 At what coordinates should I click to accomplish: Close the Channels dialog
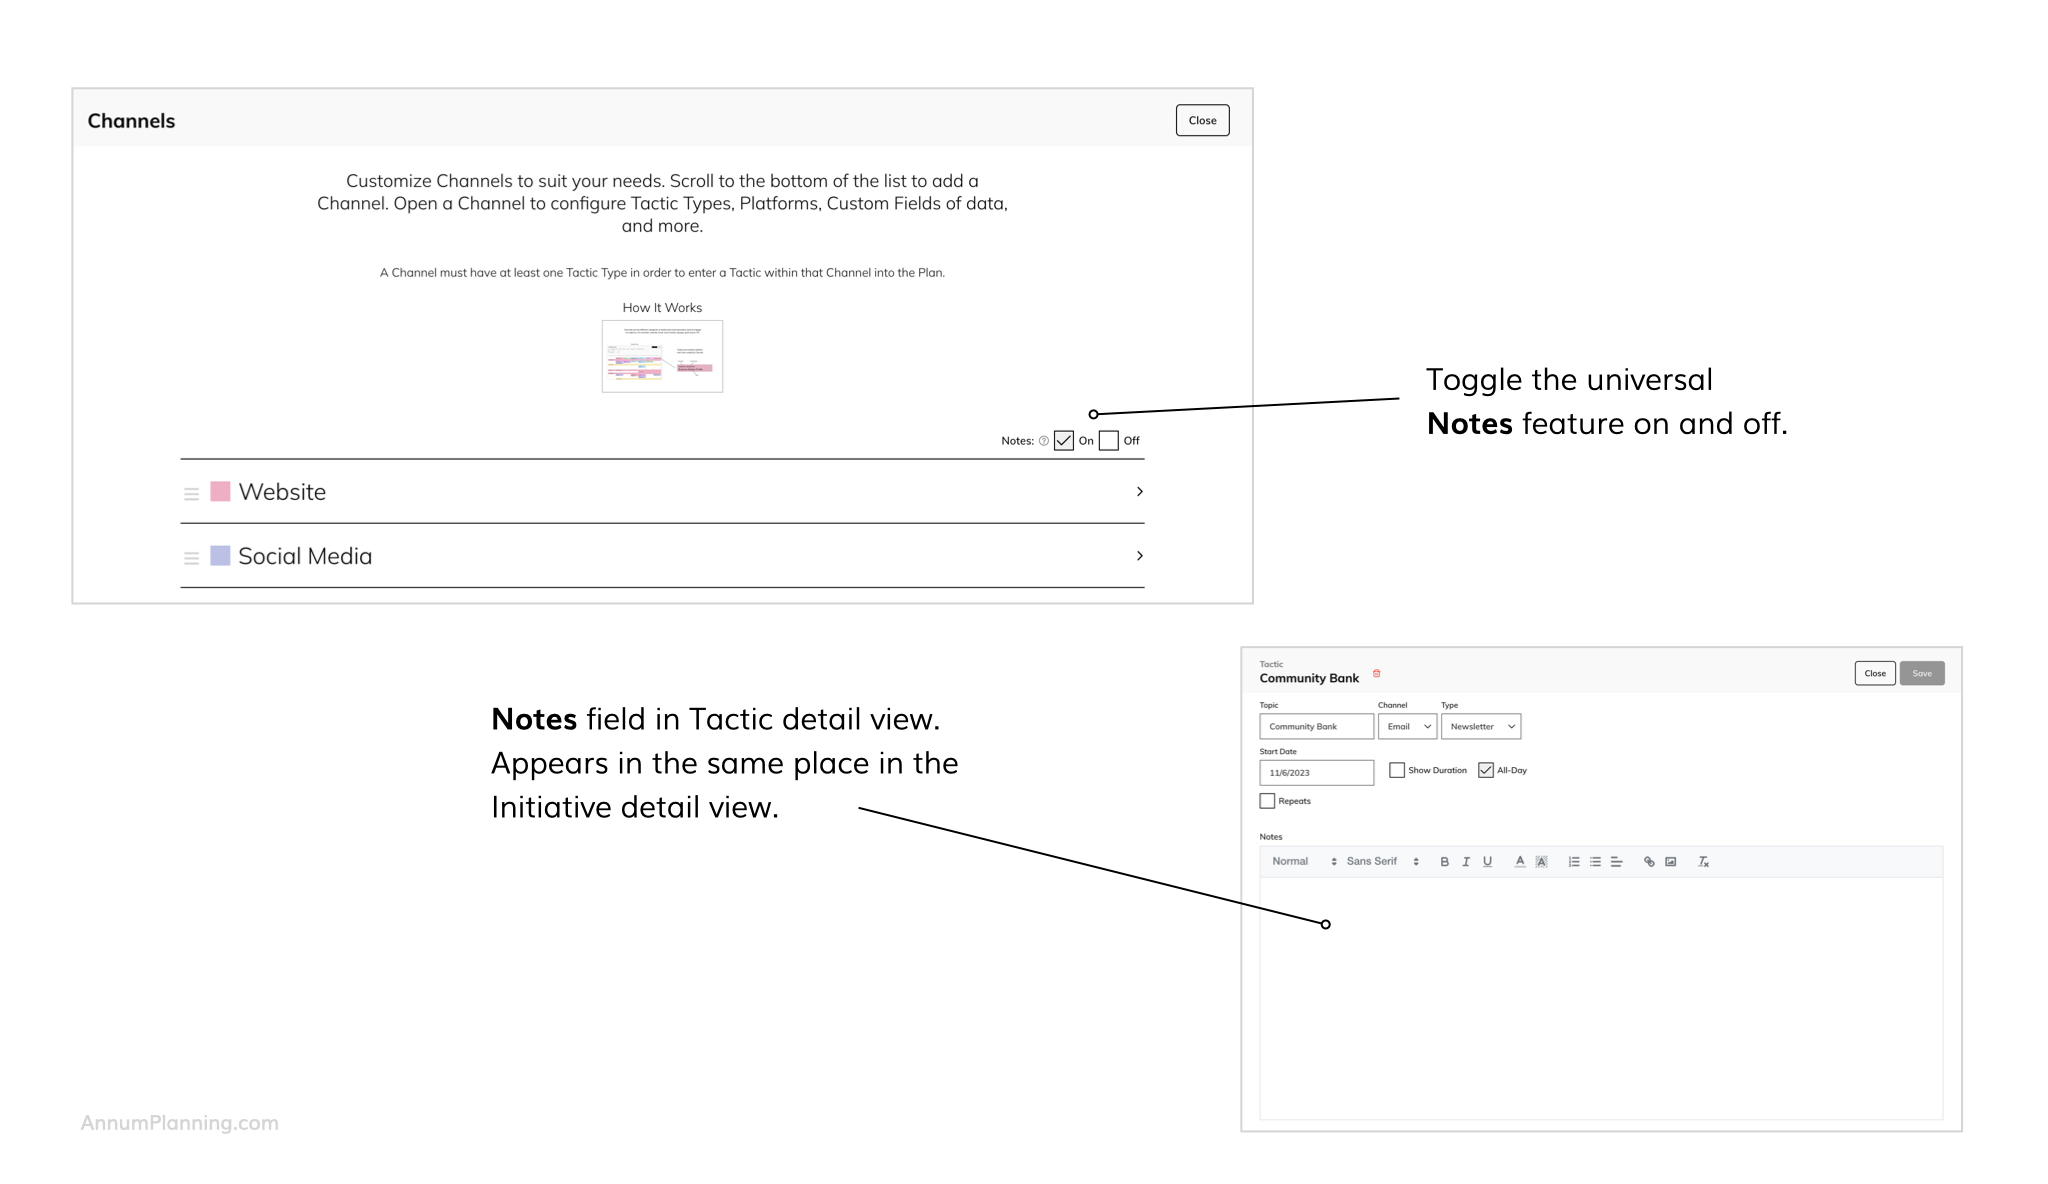[x=1202, y=121]
